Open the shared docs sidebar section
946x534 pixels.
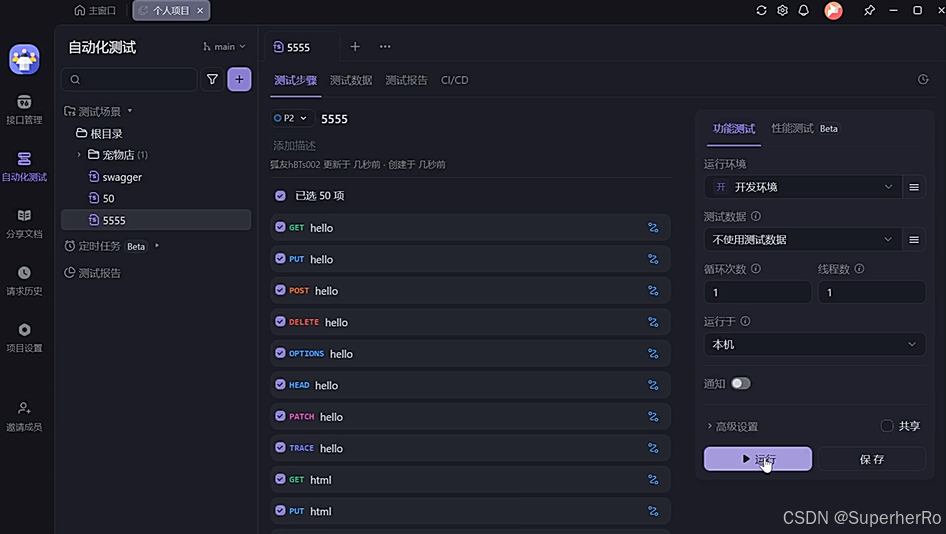coord(24,223)
